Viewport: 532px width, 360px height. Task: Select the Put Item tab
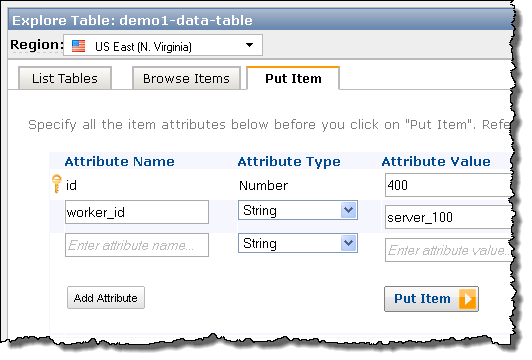[293, 78]
